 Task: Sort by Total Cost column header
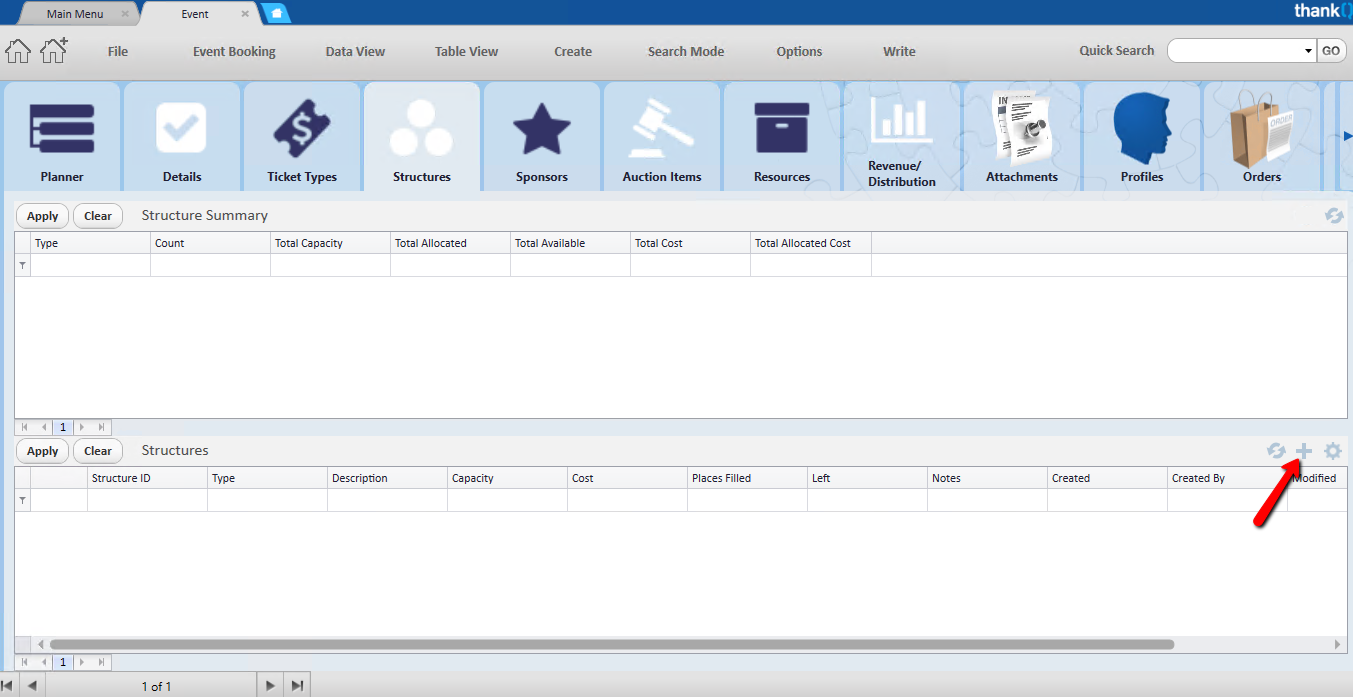(x=690, y=243)
